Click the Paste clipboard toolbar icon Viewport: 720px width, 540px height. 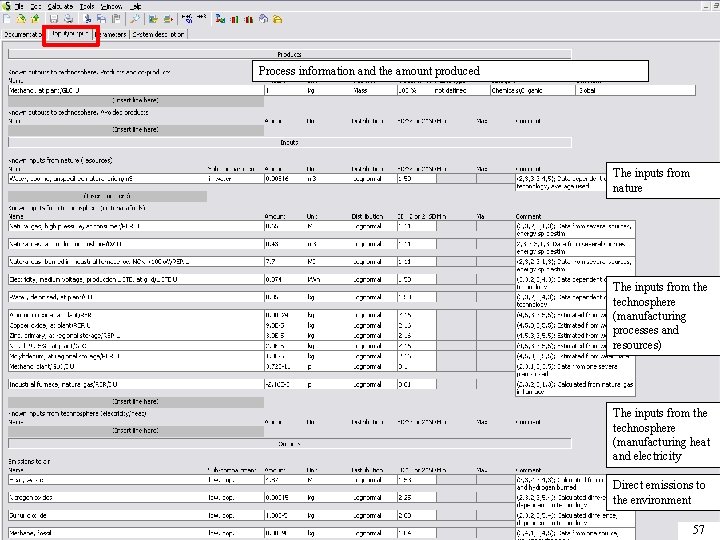[x=116, y=19]
